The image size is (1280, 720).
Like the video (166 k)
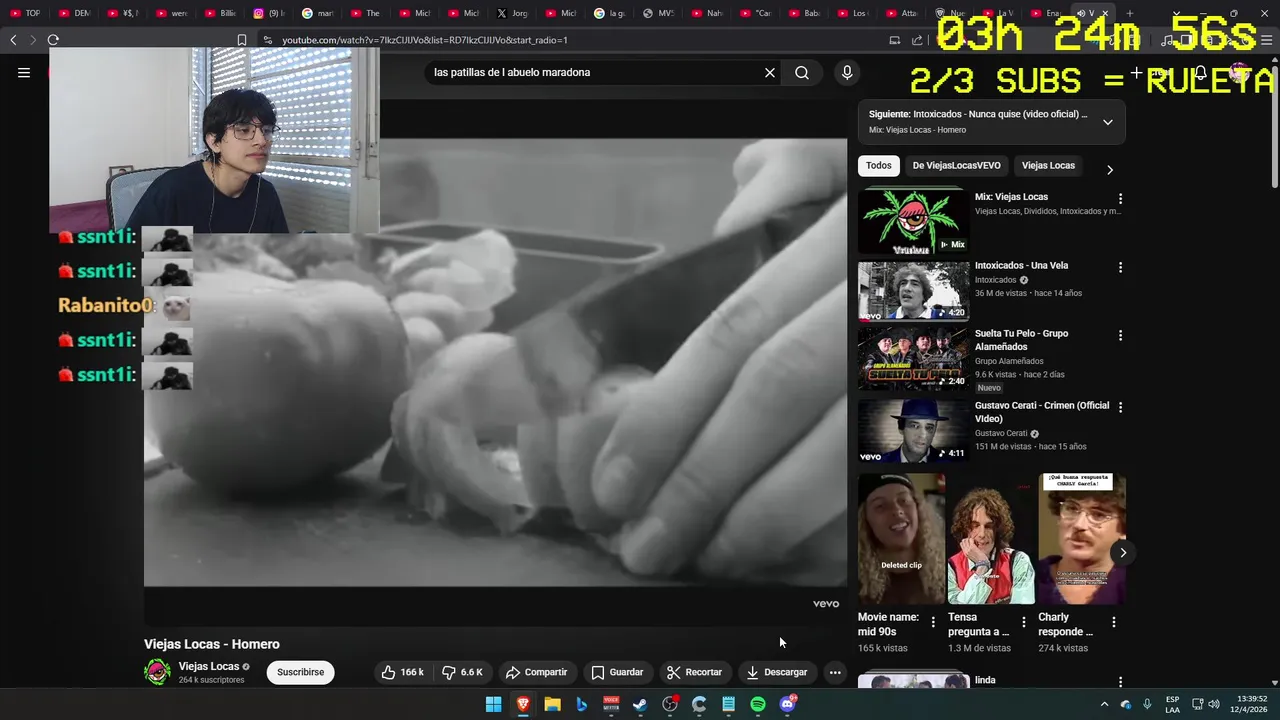tap(402, 672)
